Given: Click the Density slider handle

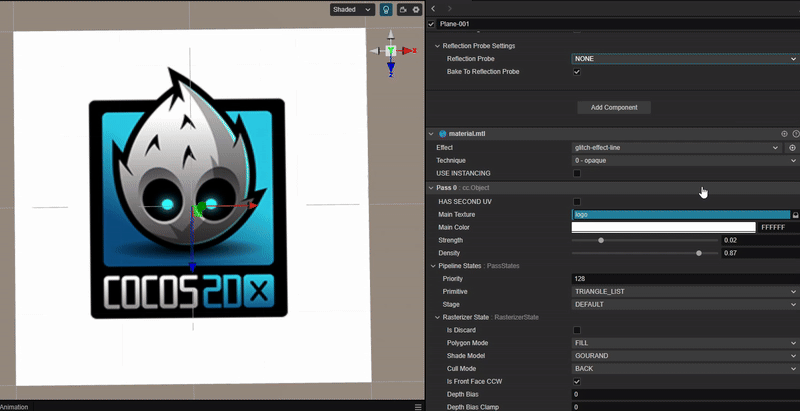Looking at the screenshot, I should 699,253.
